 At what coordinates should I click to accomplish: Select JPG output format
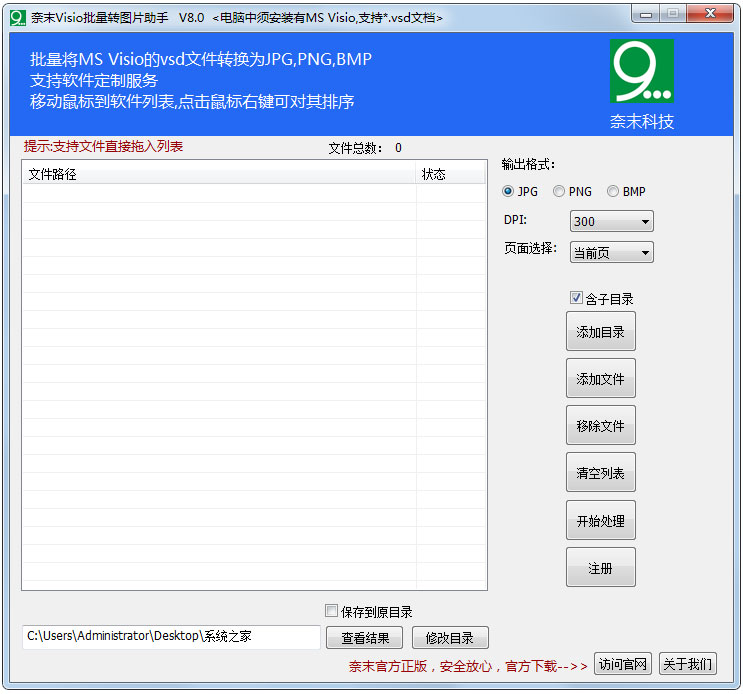(509, 192)
